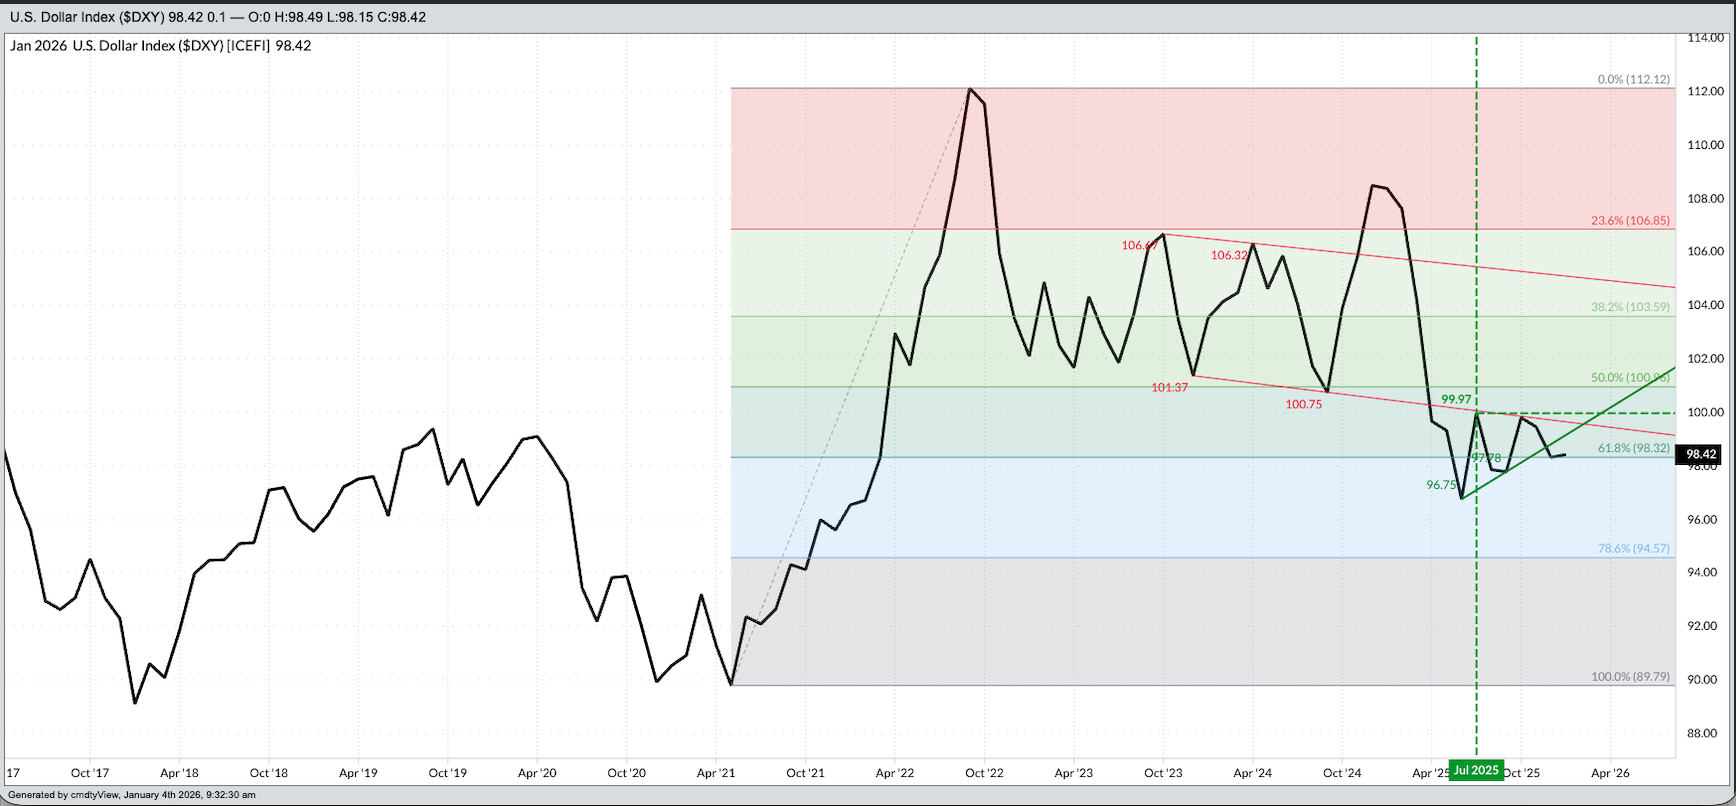Click the 112.00 y-axis price label
The height and width of the screenshot is (806, 1736).
click(1704, 91)
